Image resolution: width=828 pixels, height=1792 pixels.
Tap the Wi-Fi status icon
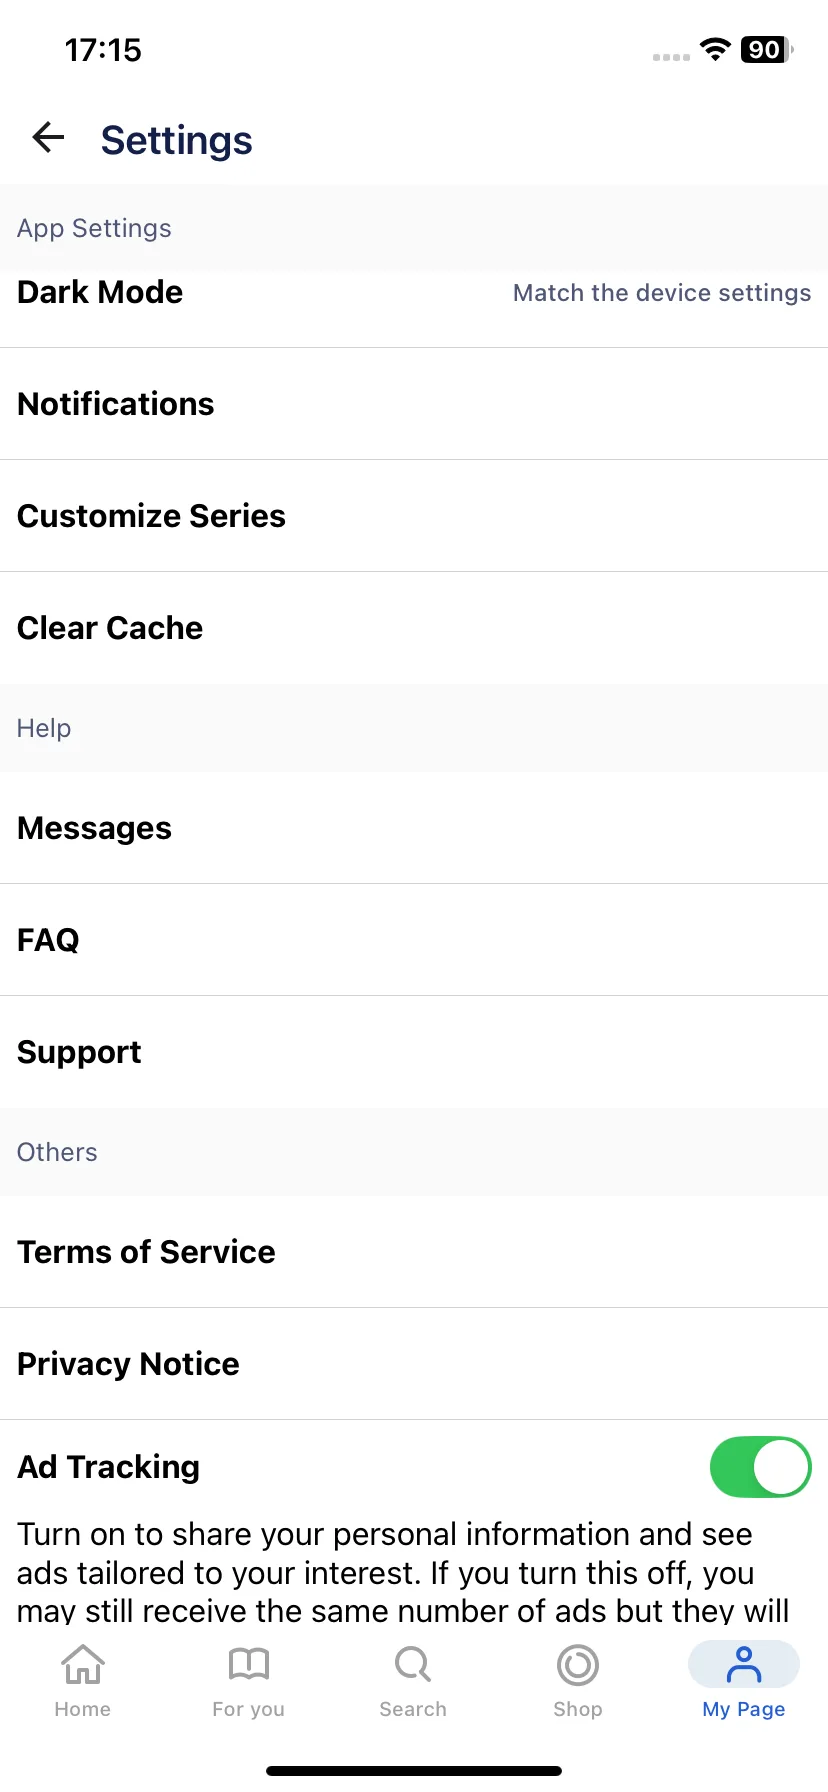click(715, 49)
